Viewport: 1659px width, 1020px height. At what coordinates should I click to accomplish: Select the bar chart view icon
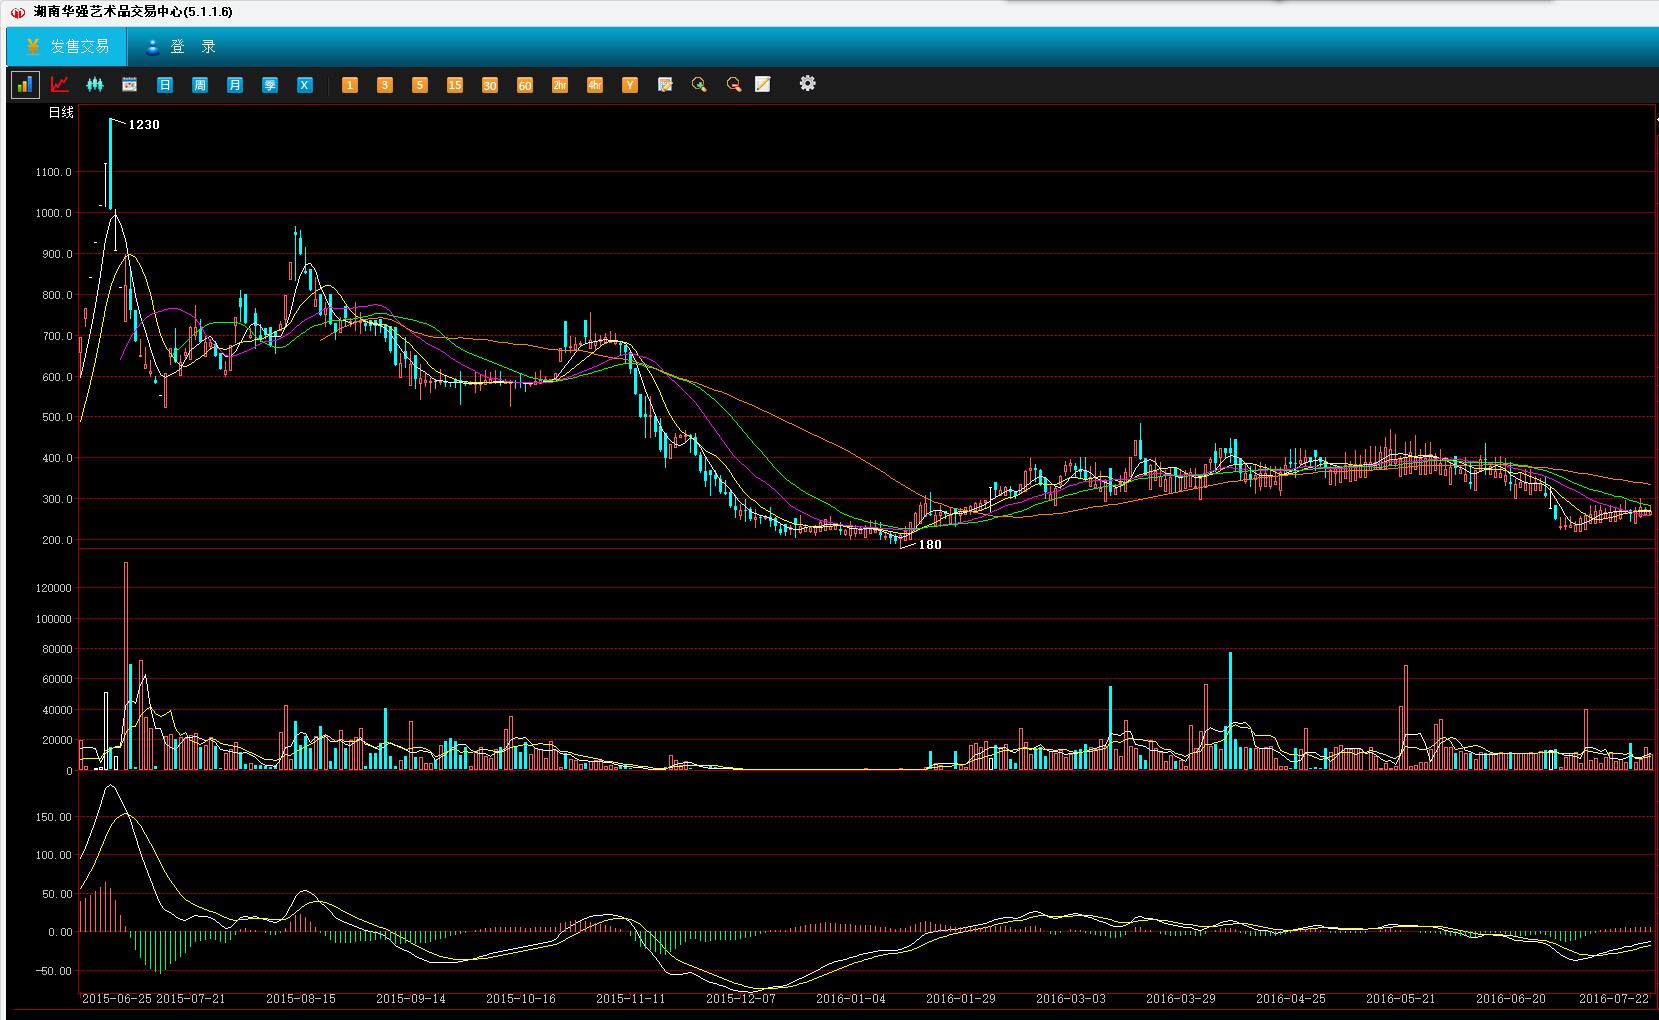[x=25, y=85]
